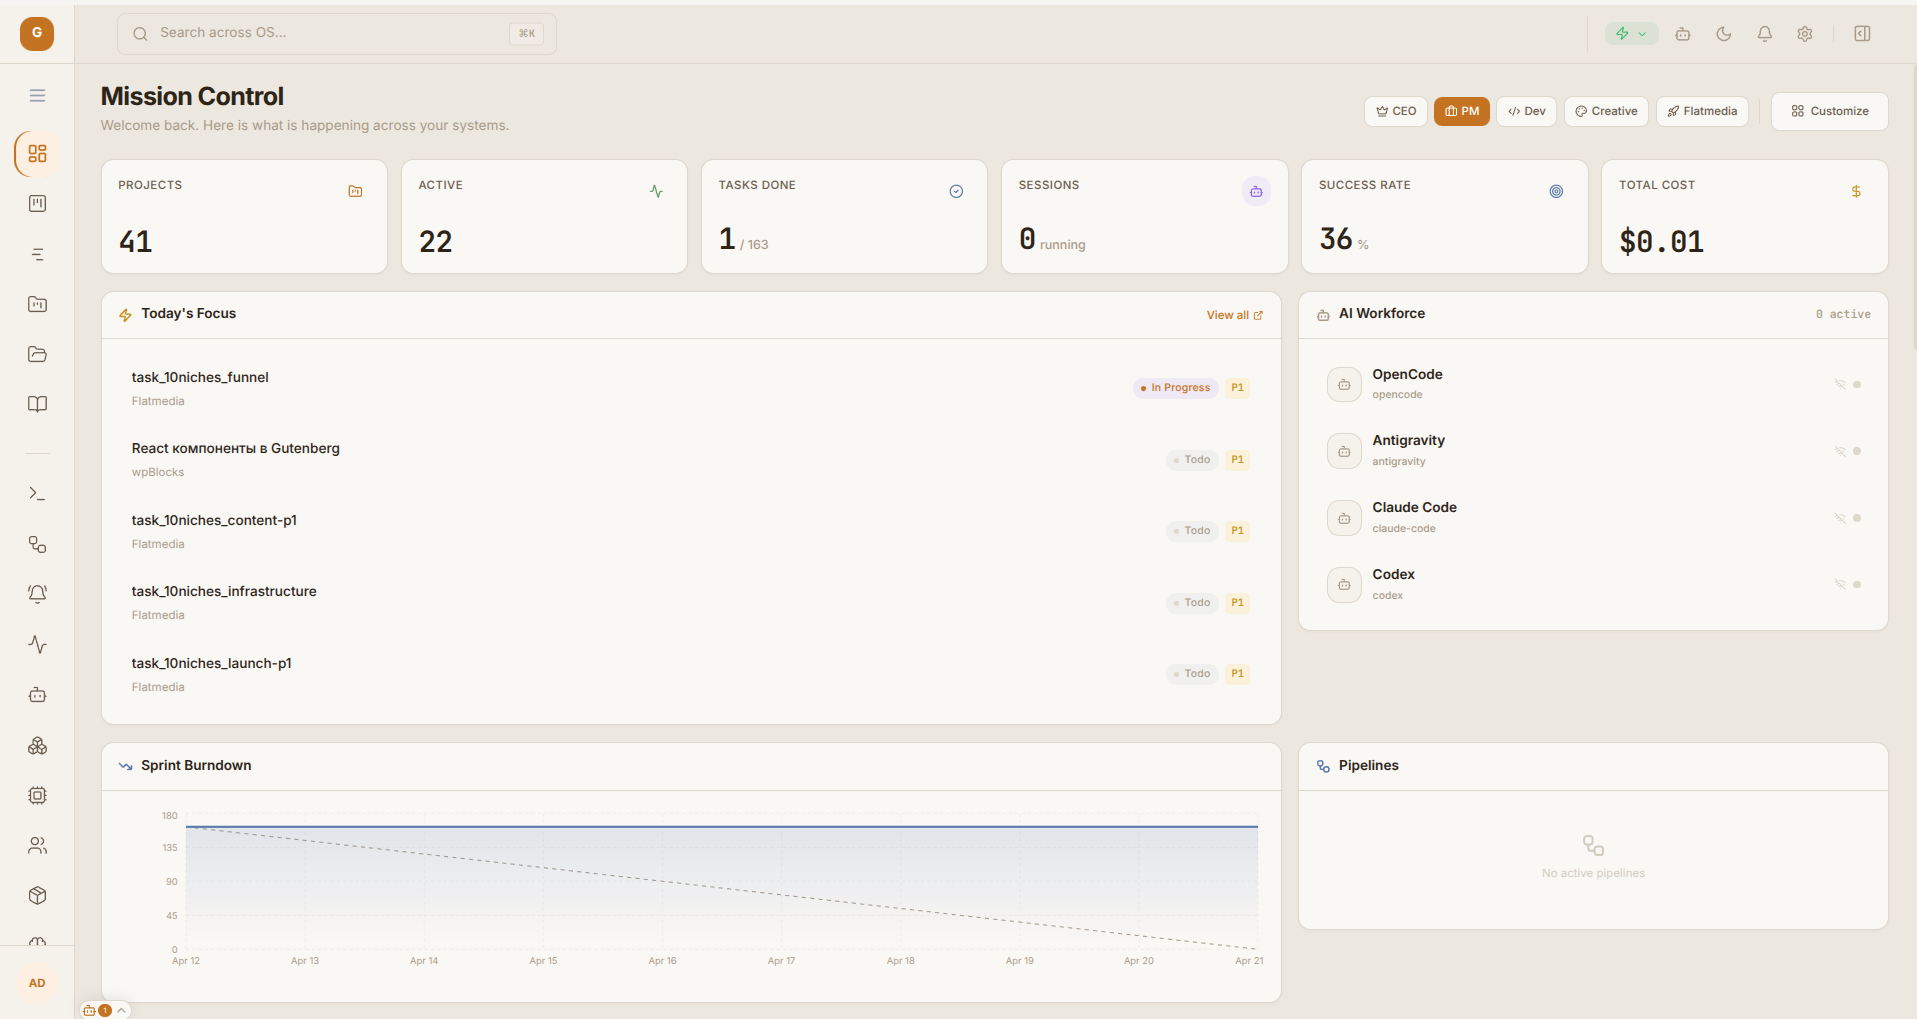Switch to the Dev view tab
Screen dimensions: 1917x1019
tap(1527, 111)
